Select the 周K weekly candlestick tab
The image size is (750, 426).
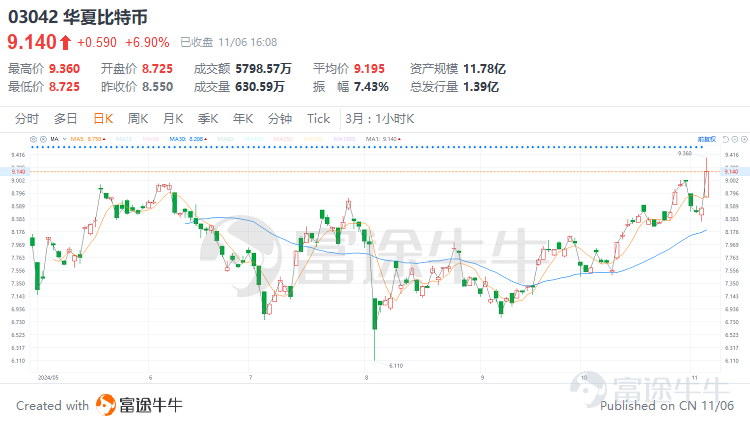point(138,119)
